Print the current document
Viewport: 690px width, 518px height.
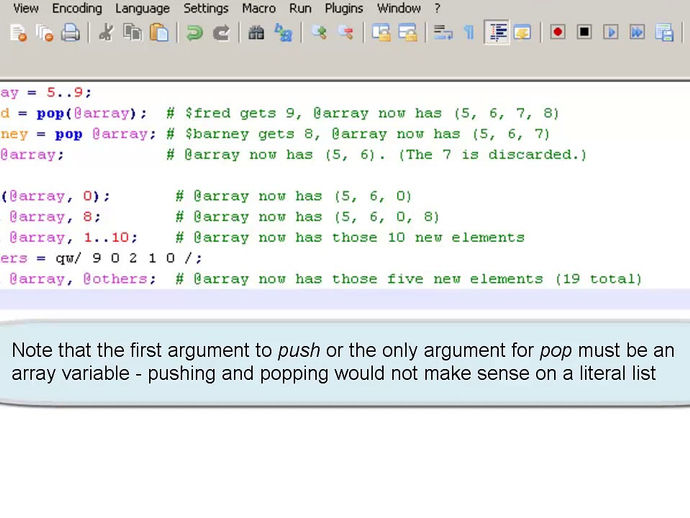pyautogui.click(x=70, y=33)
